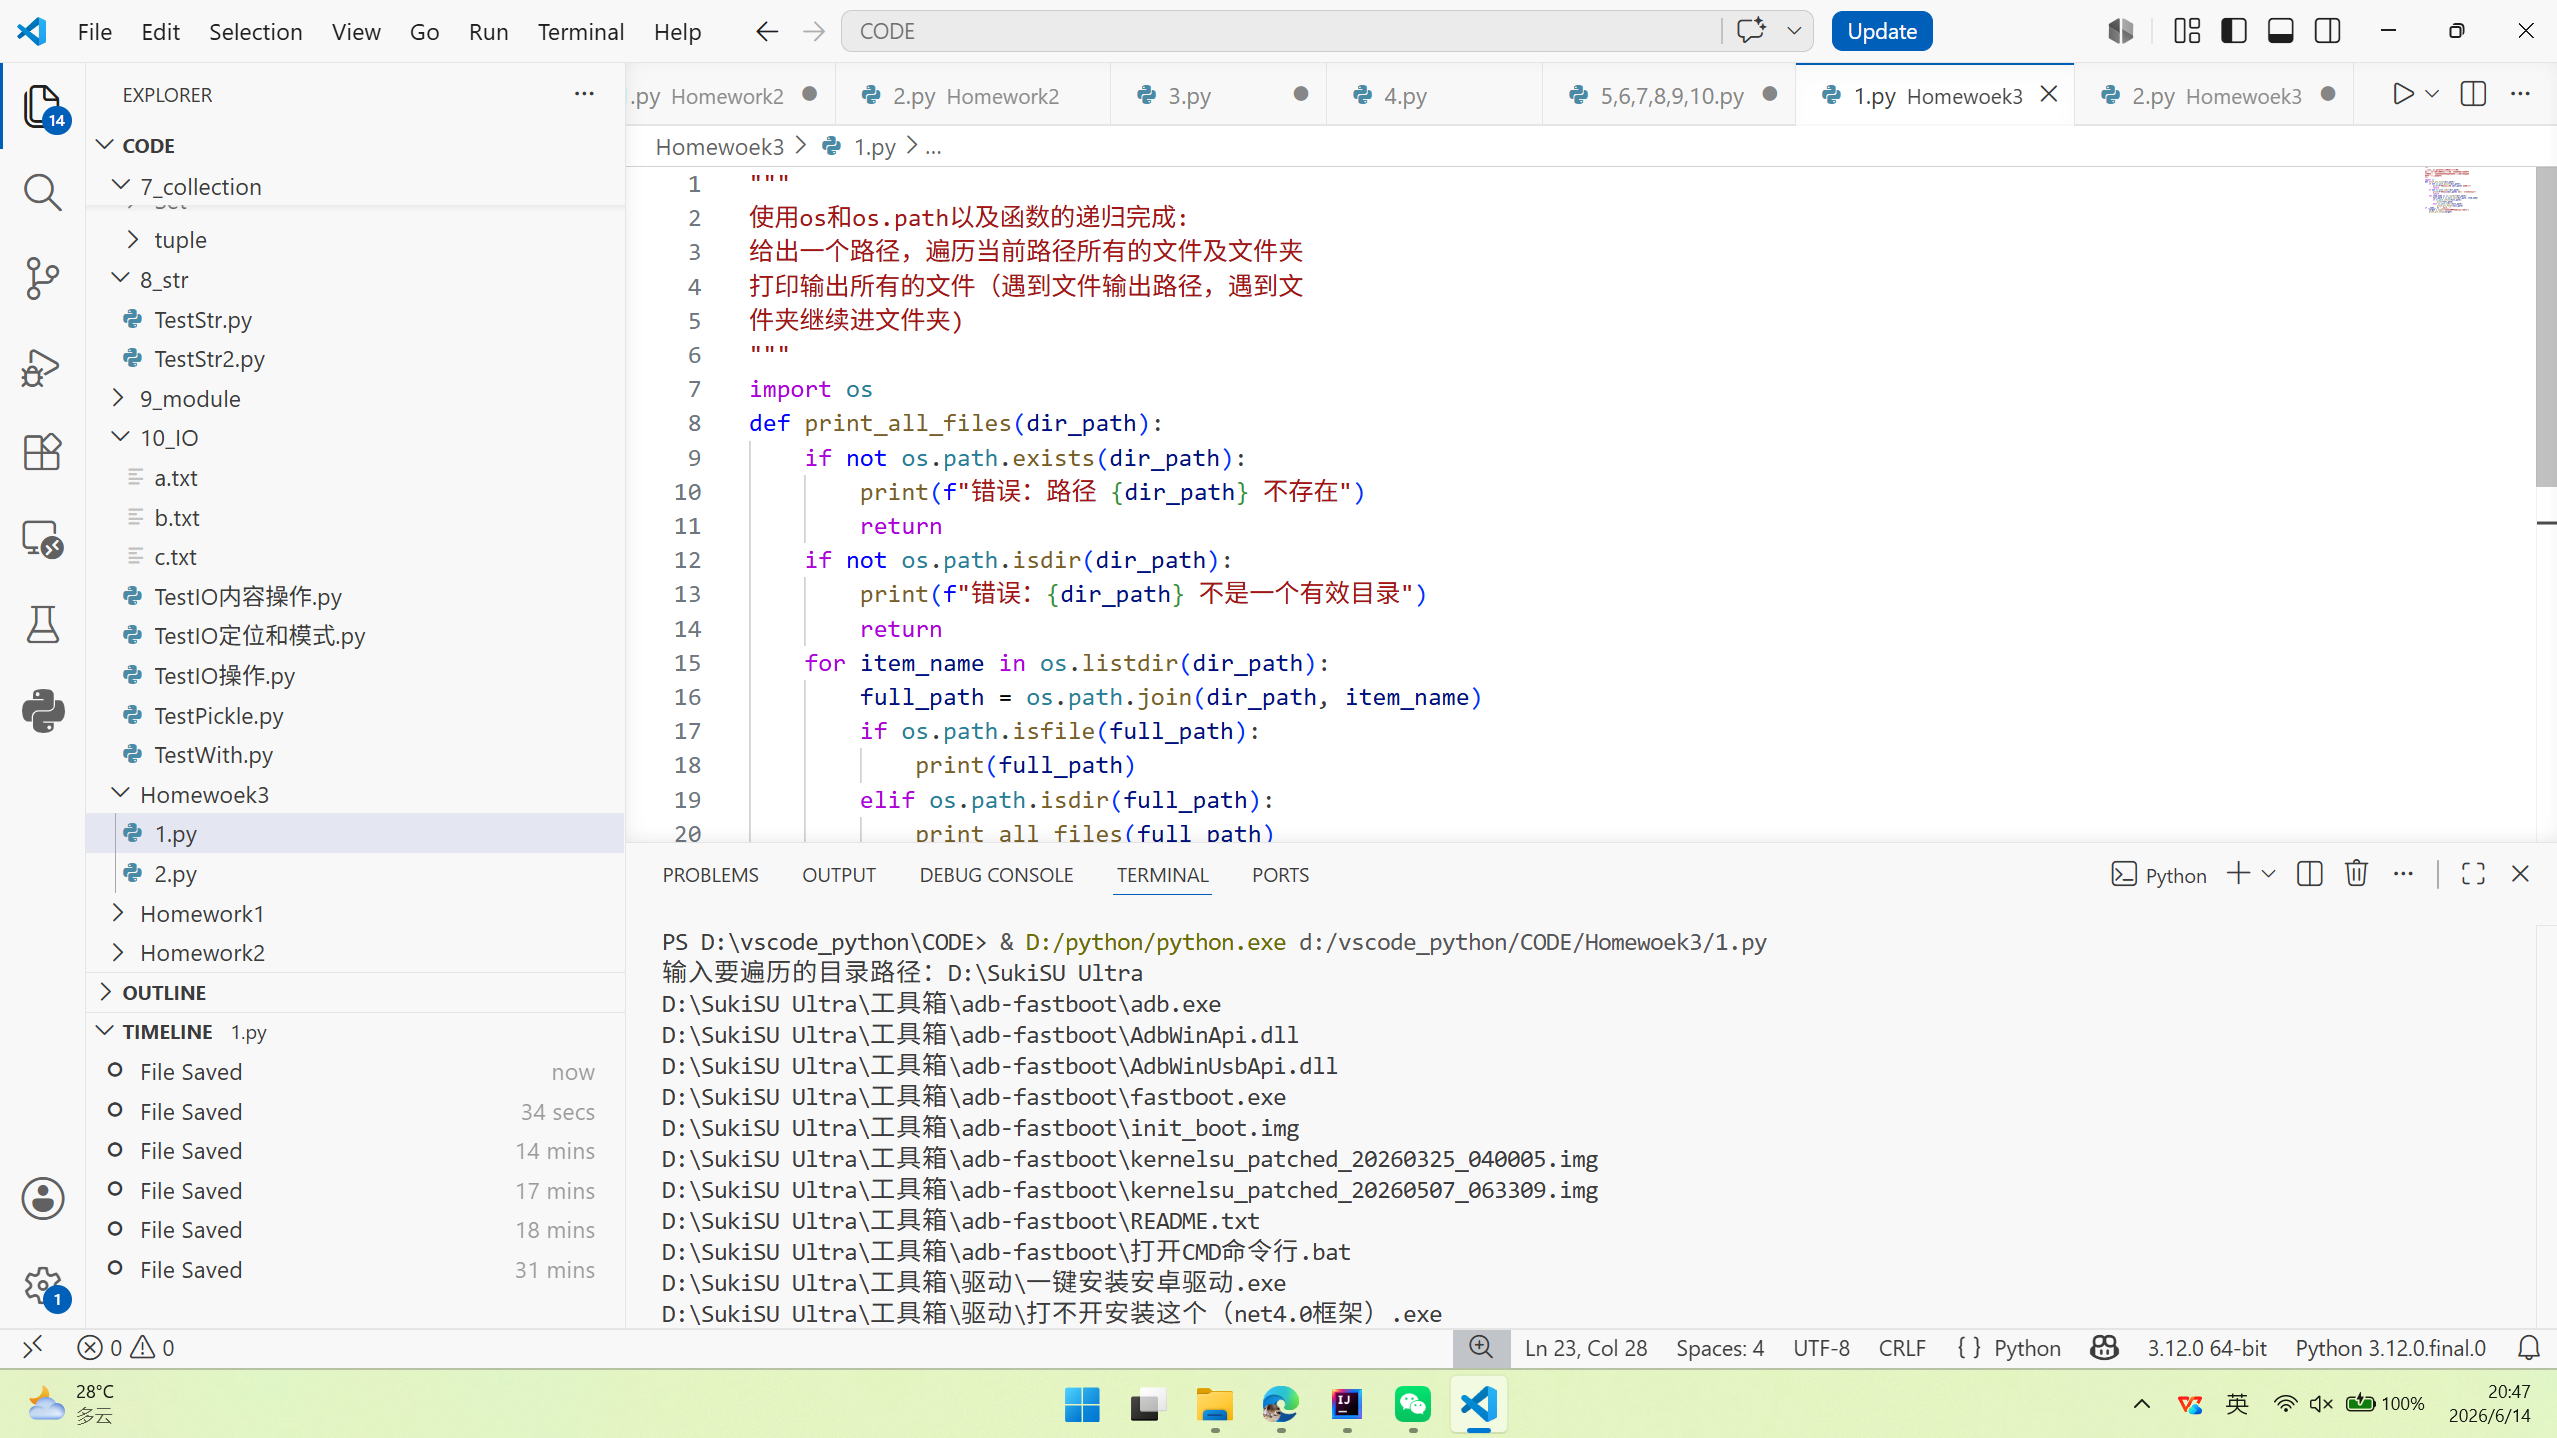Open new terminal launch profile dropdown
The width and height of the screenshot is (2557, 1438).
tap(2268, 874)
